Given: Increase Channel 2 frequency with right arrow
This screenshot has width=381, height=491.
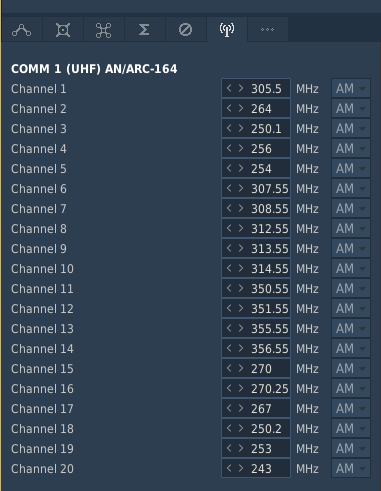Looking at the screenshot, I should click(x=241, y=108).
